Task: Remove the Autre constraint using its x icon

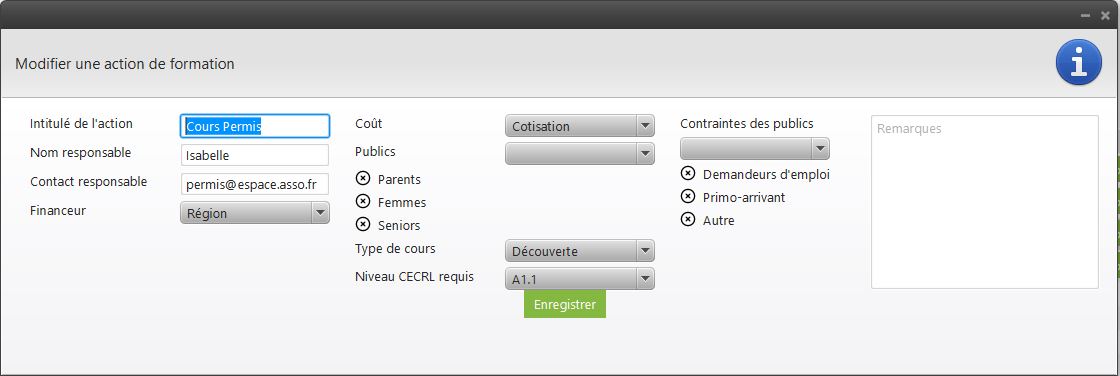Action: click(x=688, y=219)
